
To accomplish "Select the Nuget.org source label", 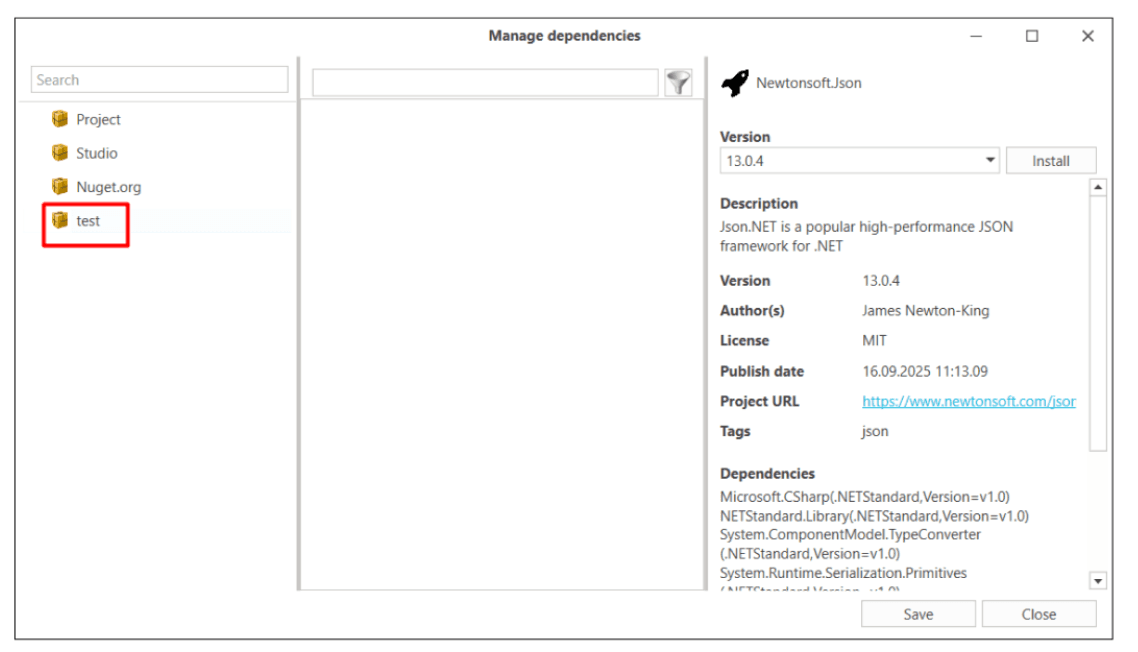I will (109, 187).
